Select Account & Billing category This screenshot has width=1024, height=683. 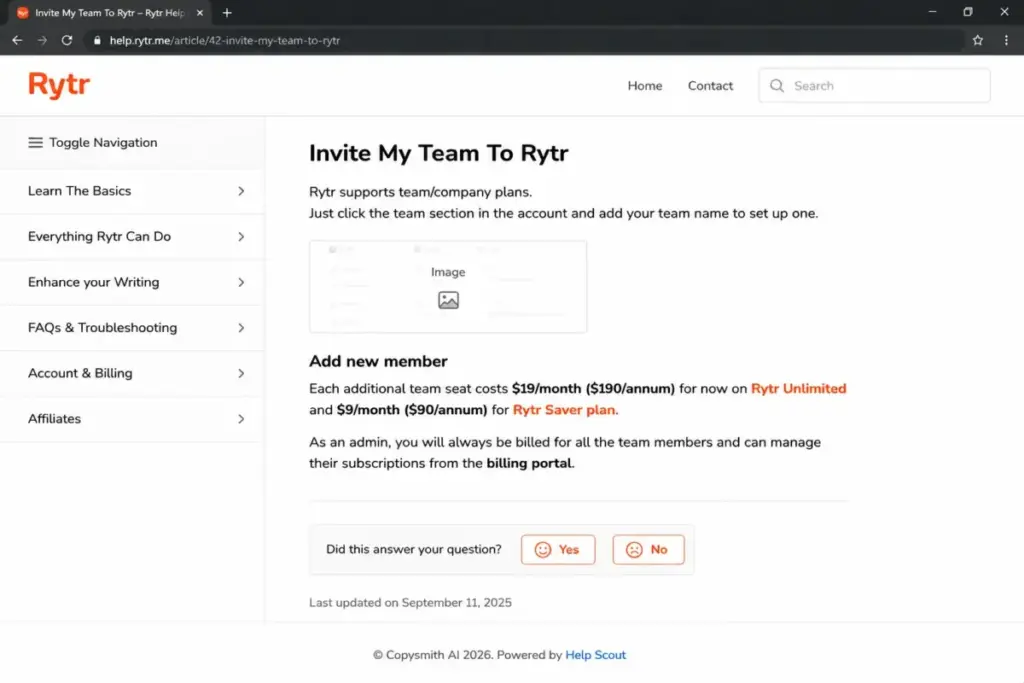click(x=133, y=373)
